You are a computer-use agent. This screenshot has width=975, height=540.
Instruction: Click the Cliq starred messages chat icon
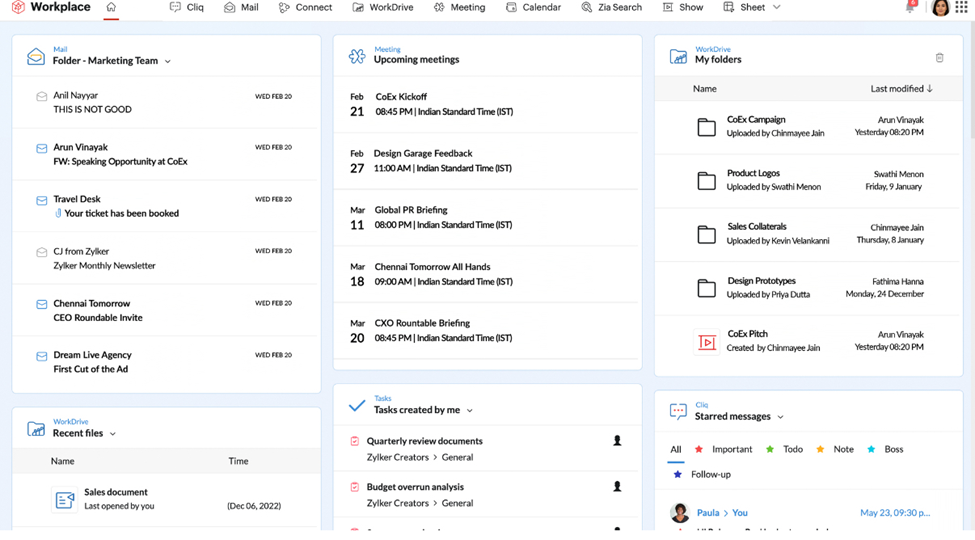point(678,411)
